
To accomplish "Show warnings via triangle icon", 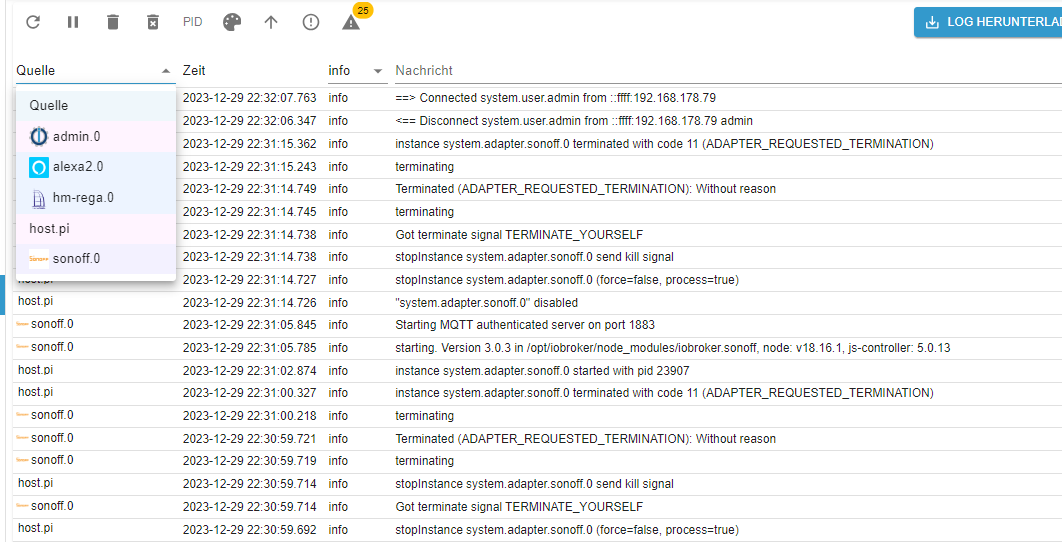I will coord(351,23).
